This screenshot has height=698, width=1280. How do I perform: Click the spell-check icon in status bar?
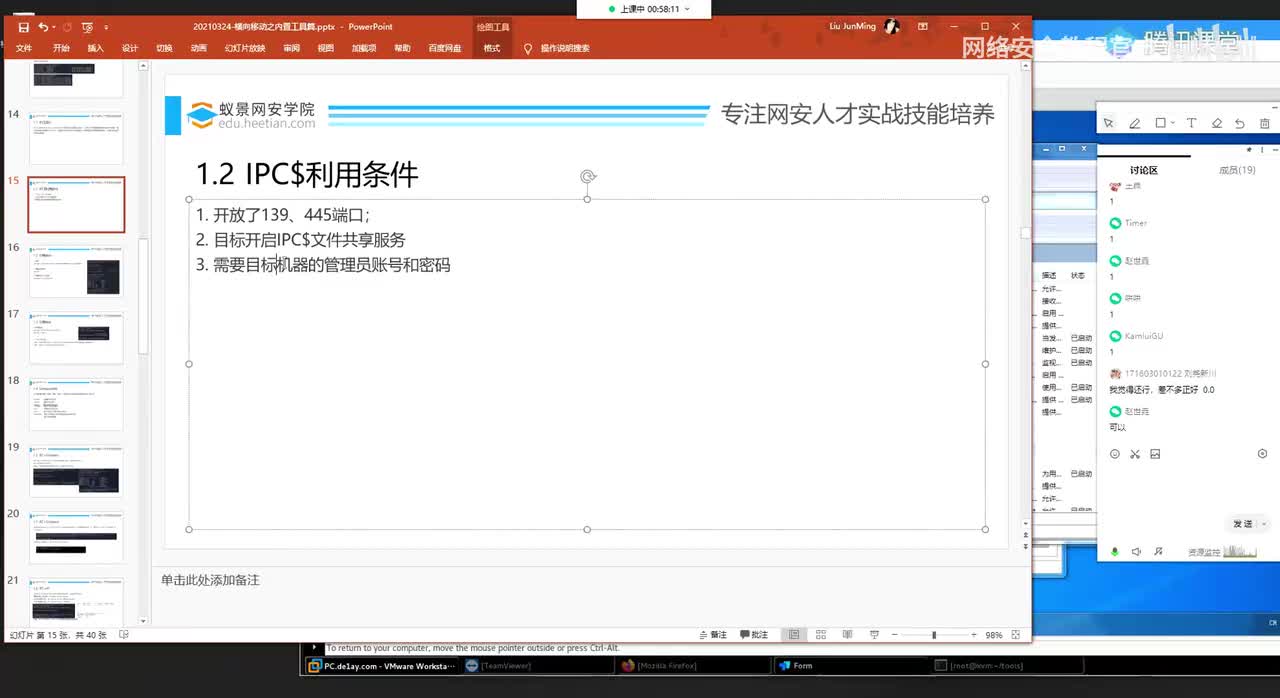[x=124, y=635]
